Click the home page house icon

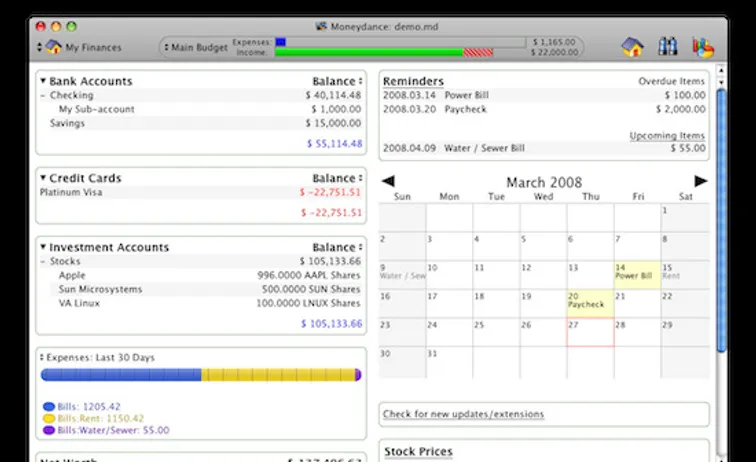pos(632,47)
